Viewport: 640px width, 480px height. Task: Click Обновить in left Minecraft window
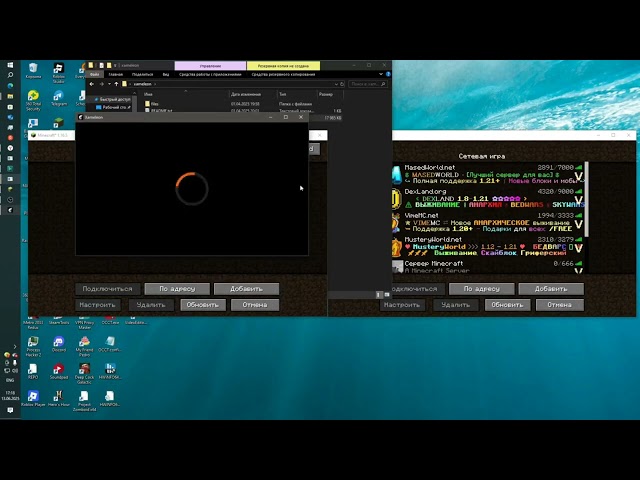pyautogui.click(x=203, y=304)
